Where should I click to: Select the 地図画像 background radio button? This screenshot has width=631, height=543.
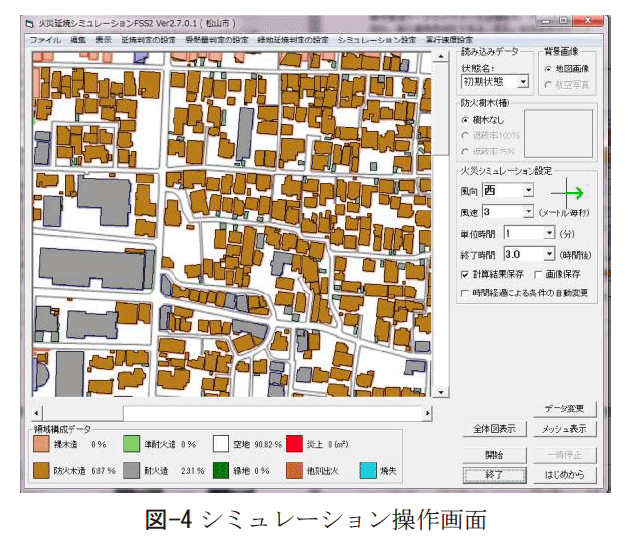(548, 69)
